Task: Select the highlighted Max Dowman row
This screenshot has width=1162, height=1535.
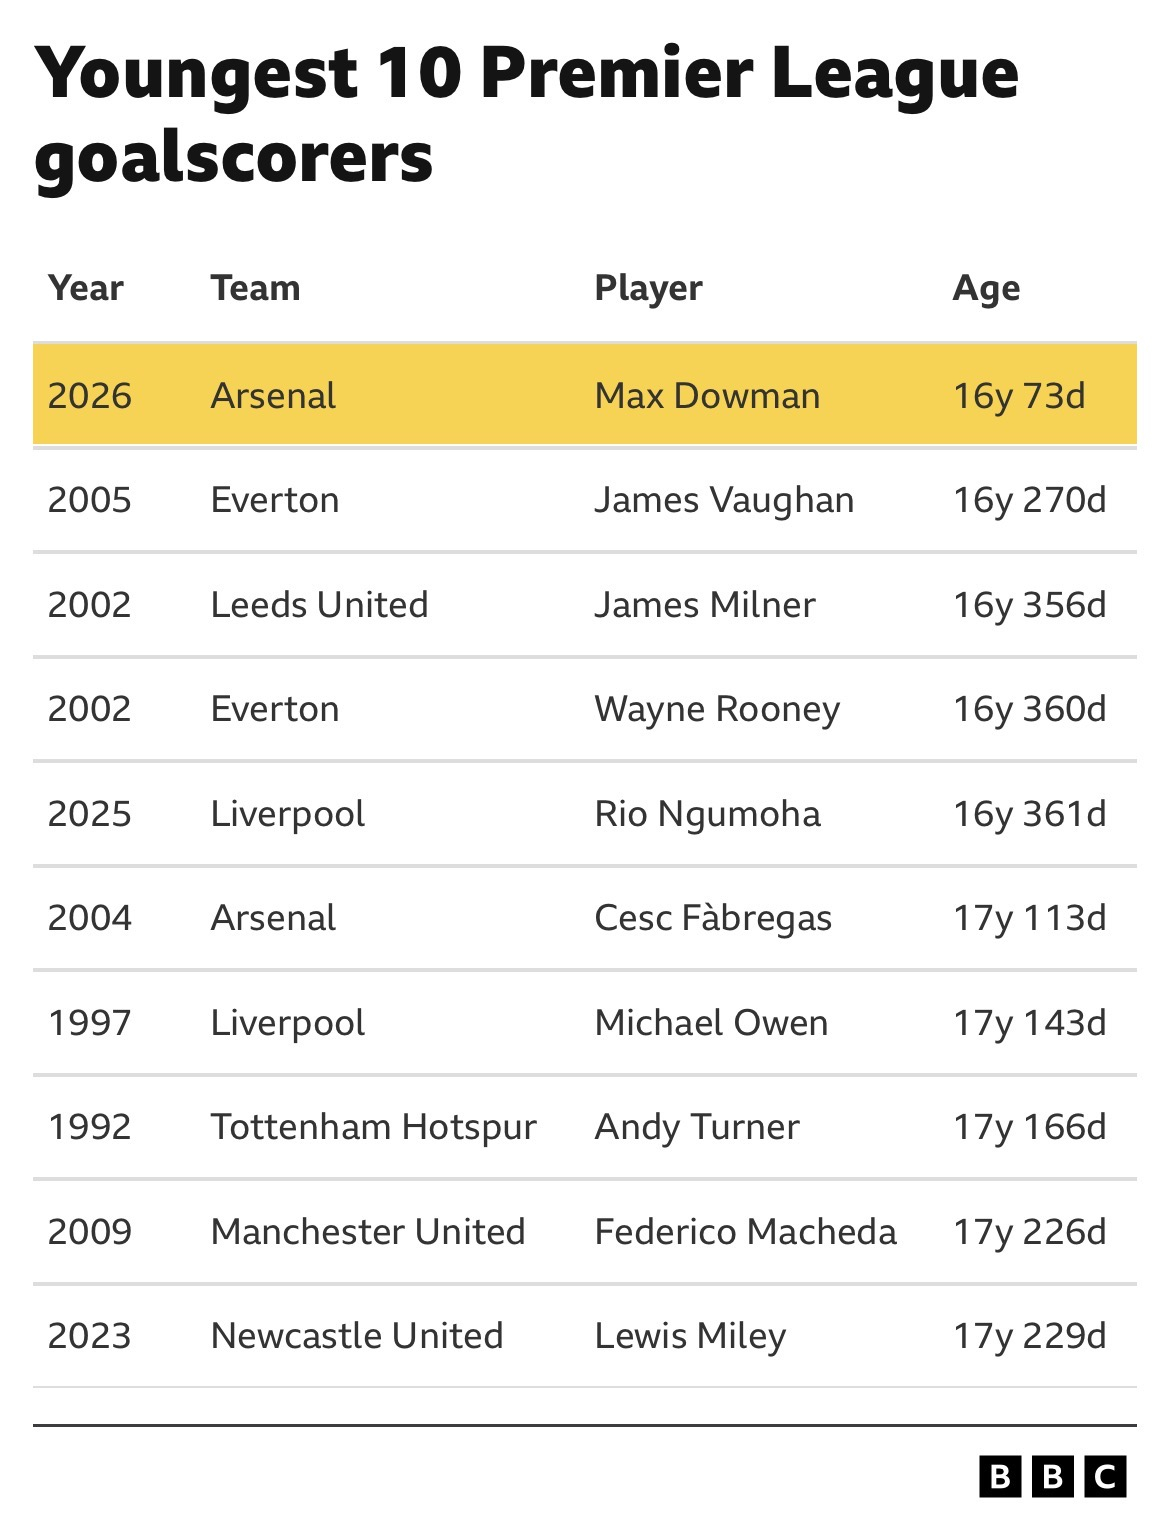Action: click(584, 395)
